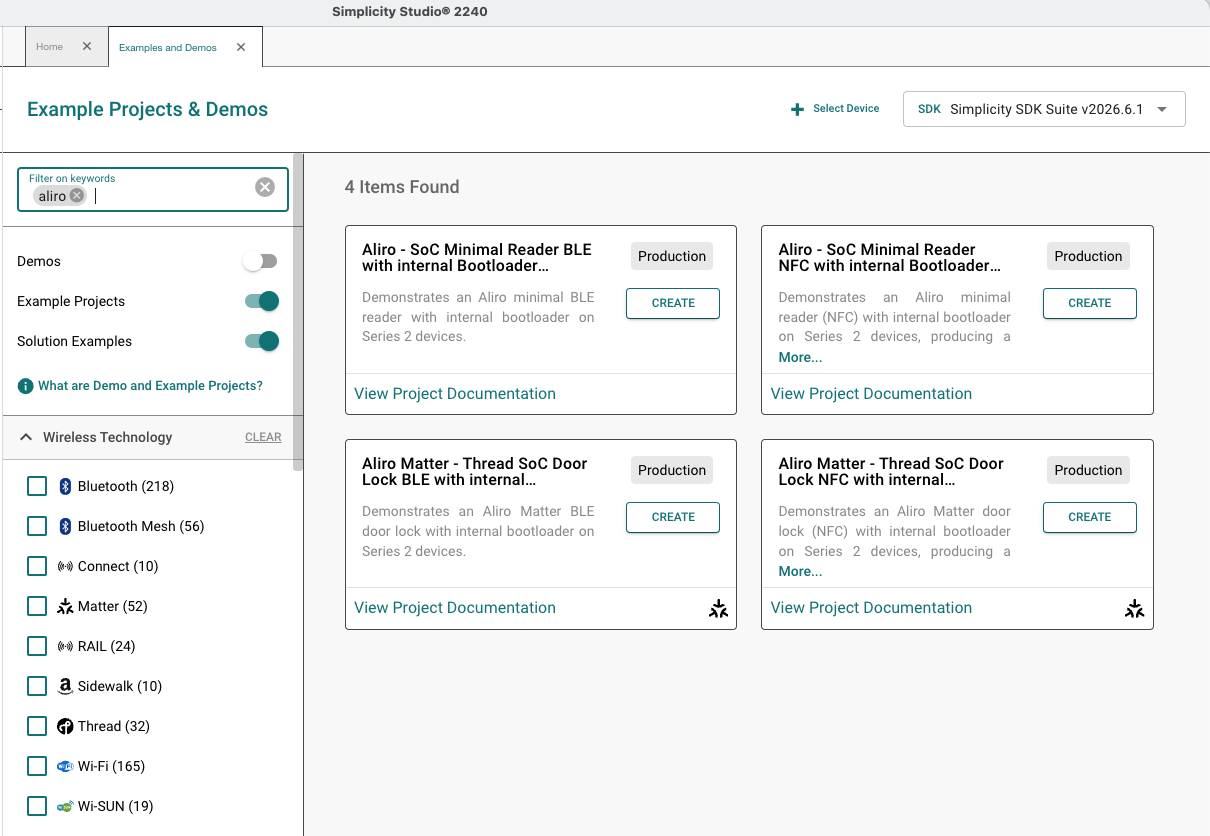Open the SDK version dropdown

pos(1044,109)
